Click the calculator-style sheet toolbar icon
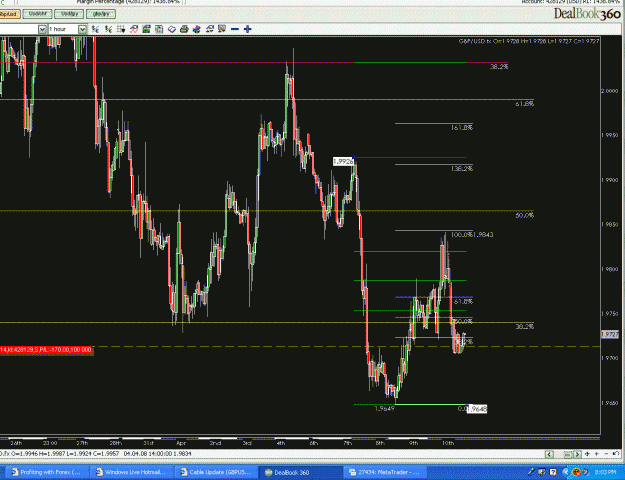The width and height of the screenshot is (625, 480). click(x=159, y=29)
